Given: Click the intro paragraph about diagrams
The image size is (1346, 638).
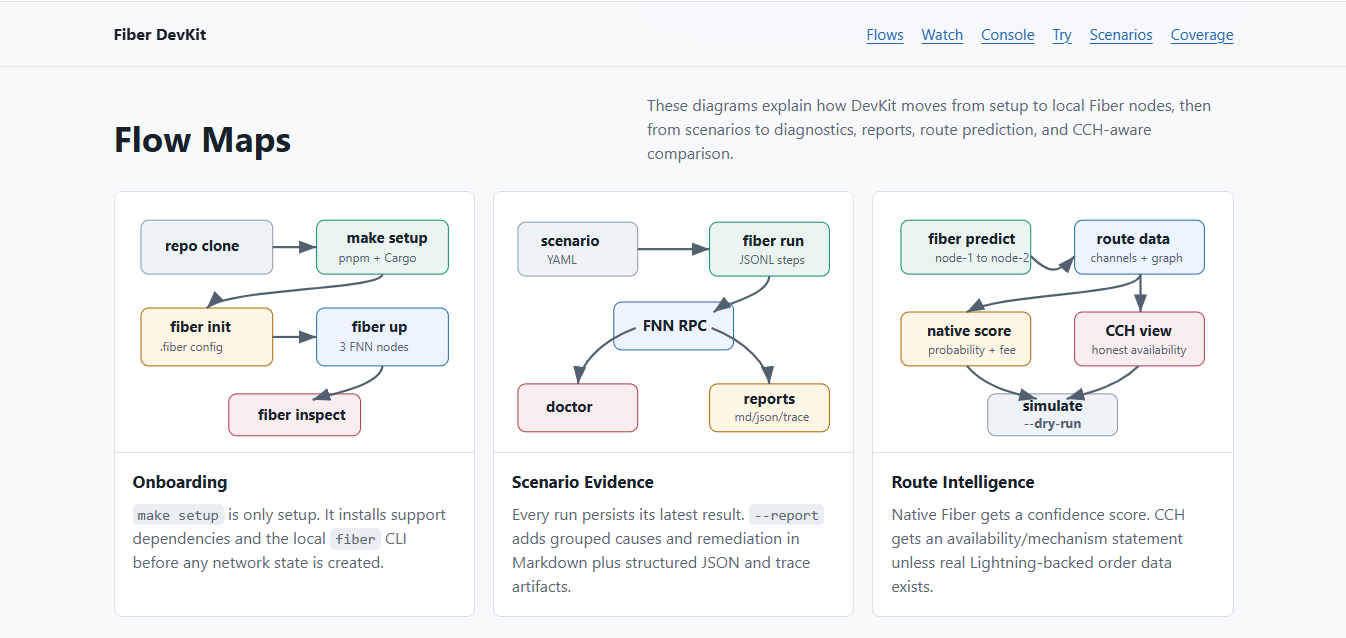Looking at the screenshot, I should click(929, 130).
